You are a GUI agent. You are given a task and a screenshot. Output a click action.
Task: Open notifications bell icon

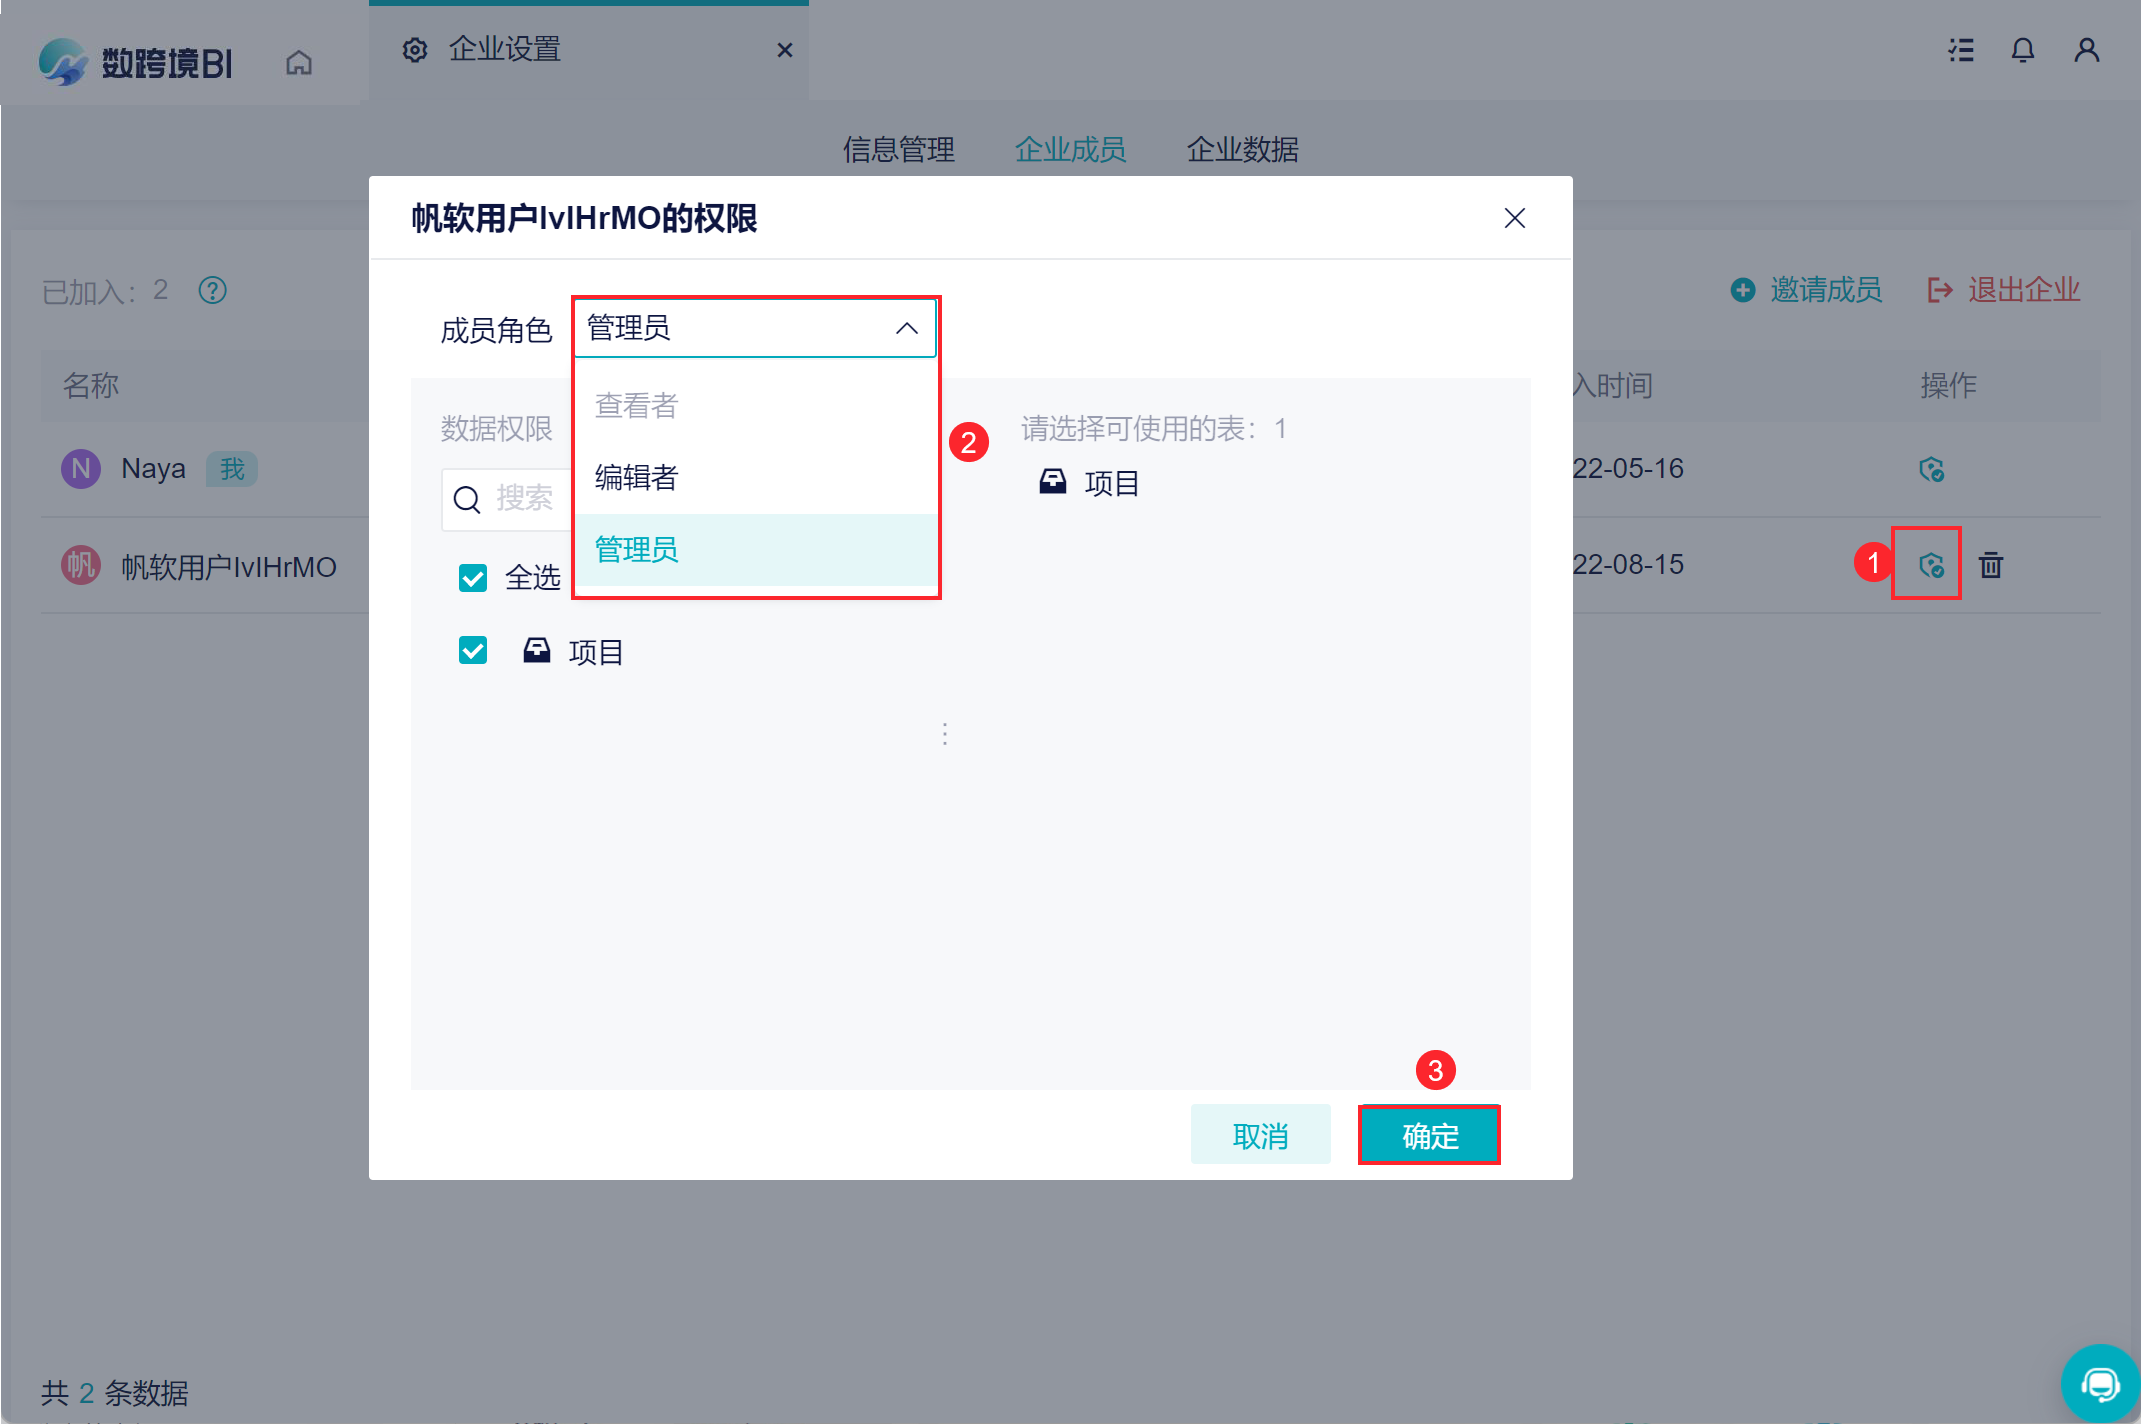tap(2022, 50)
